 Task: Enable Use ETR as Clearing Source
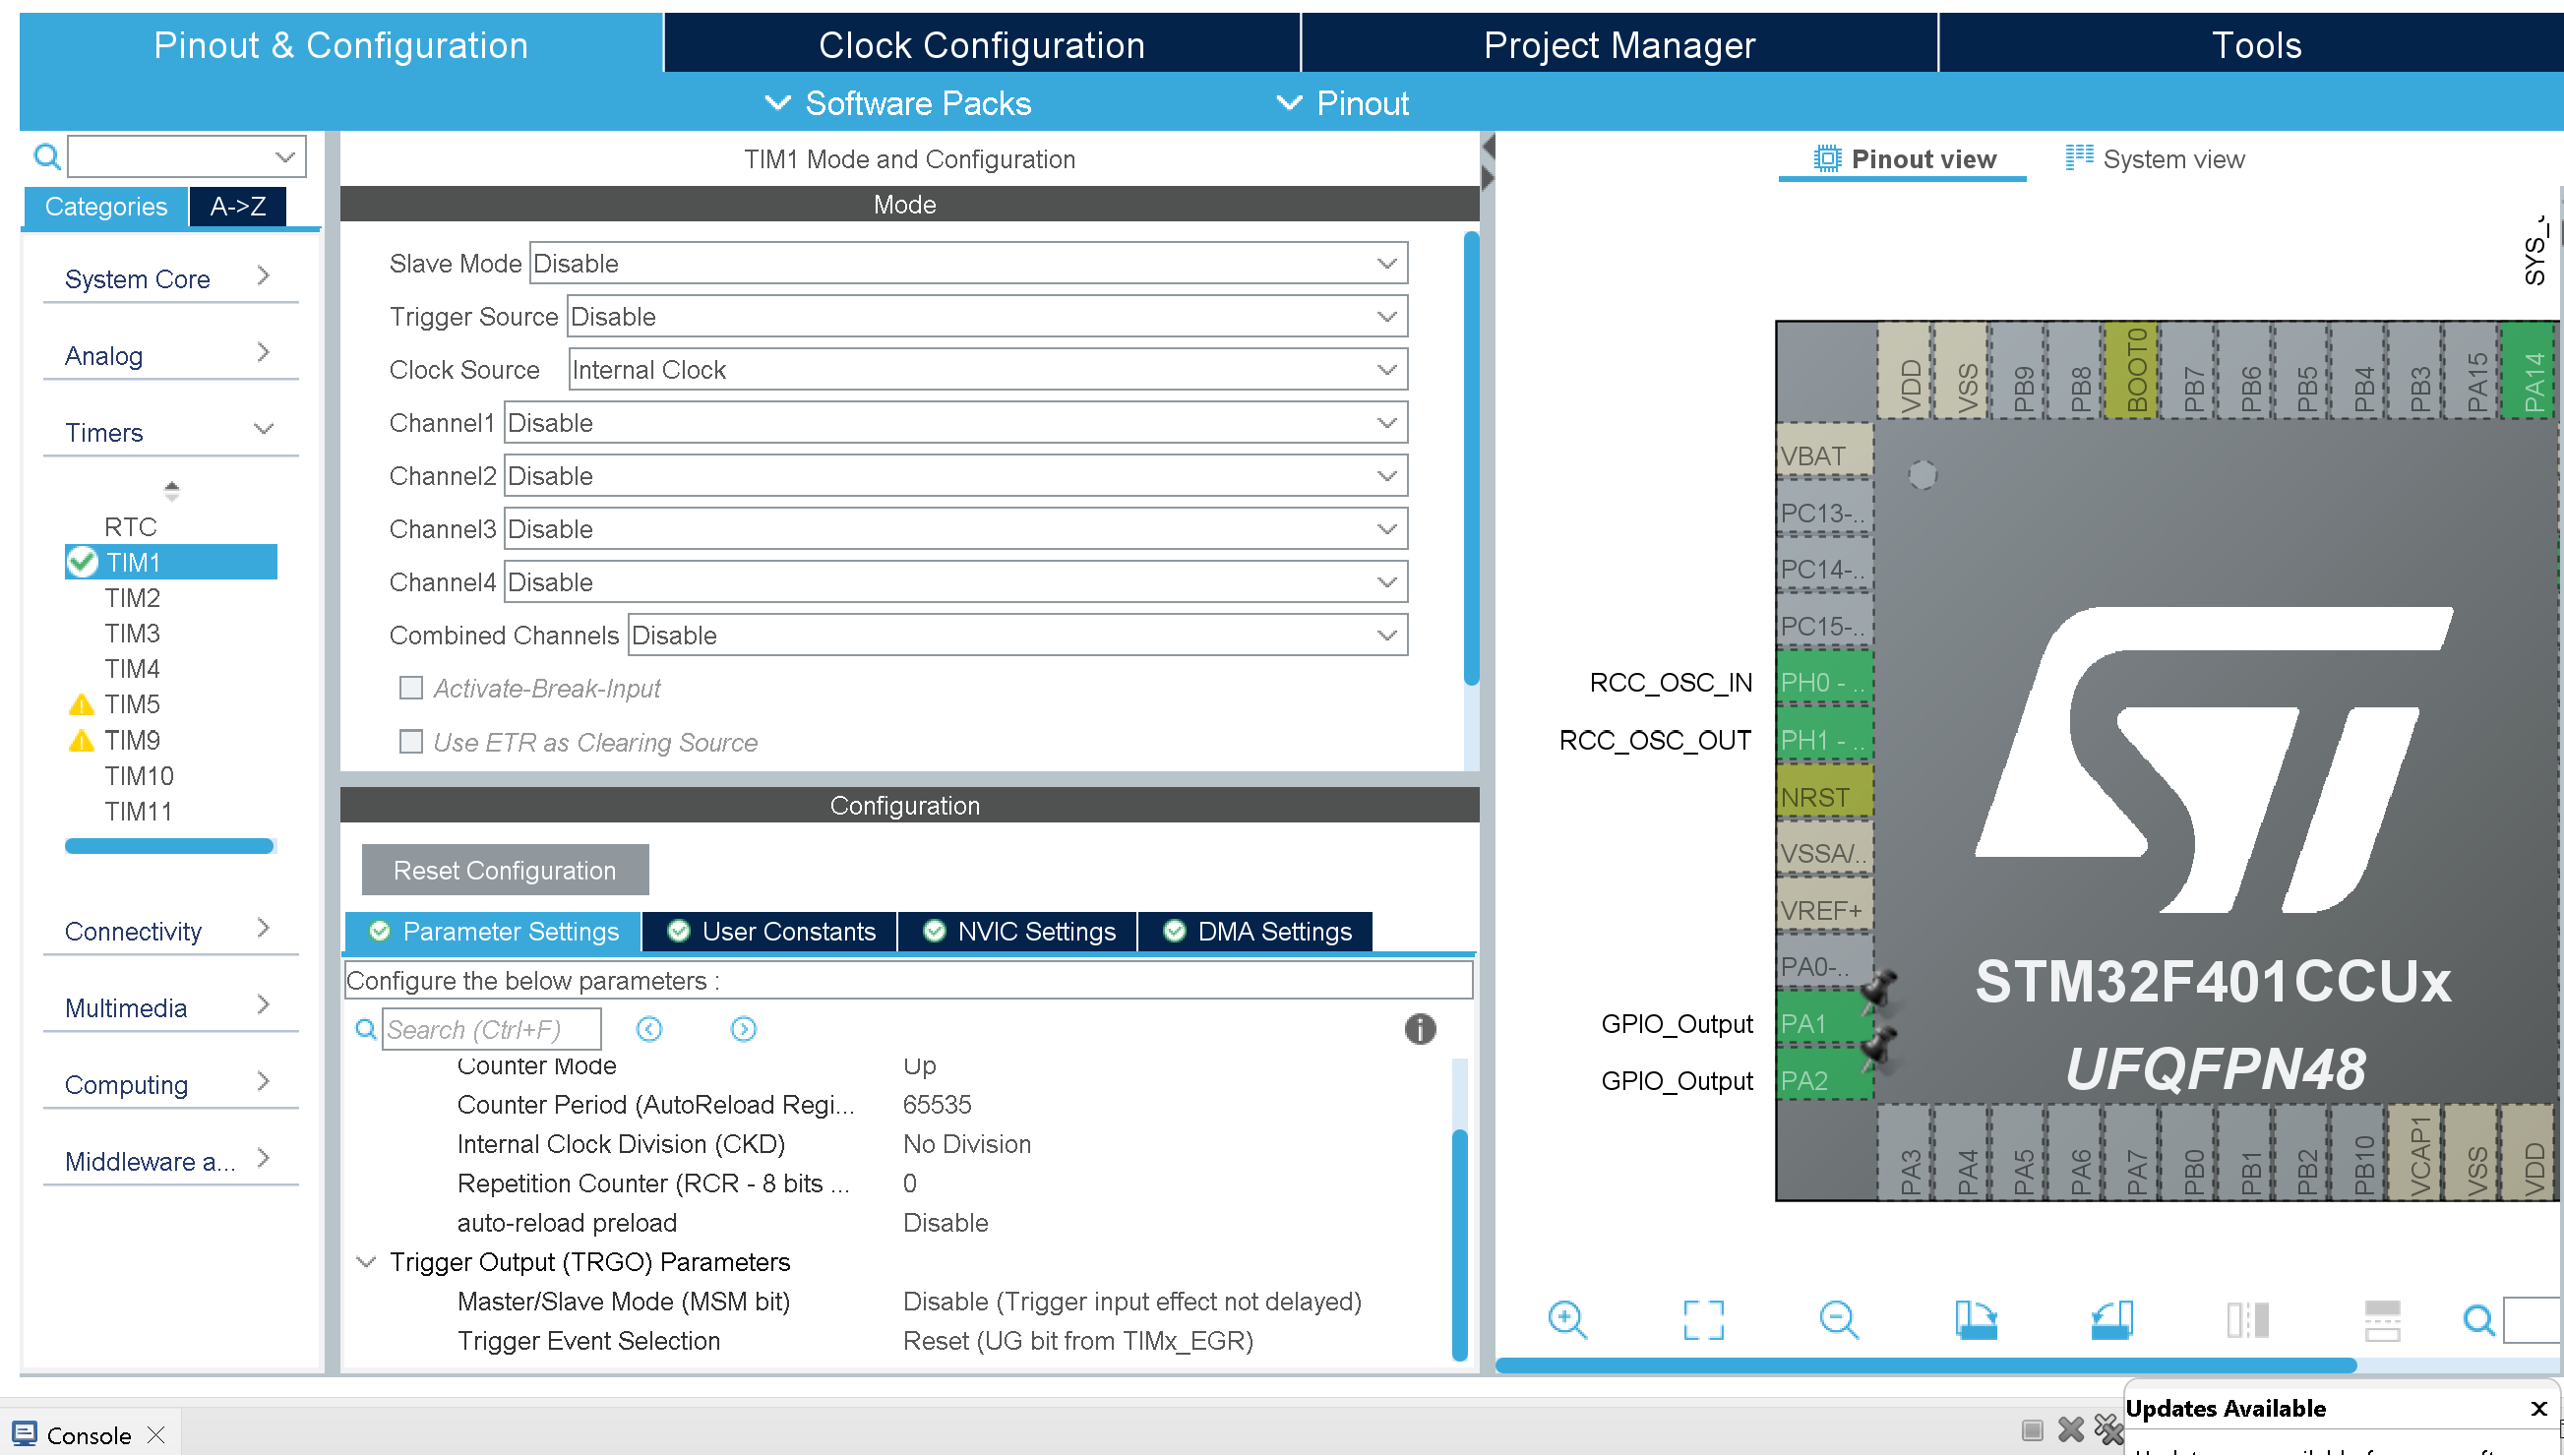click(410, 742)
